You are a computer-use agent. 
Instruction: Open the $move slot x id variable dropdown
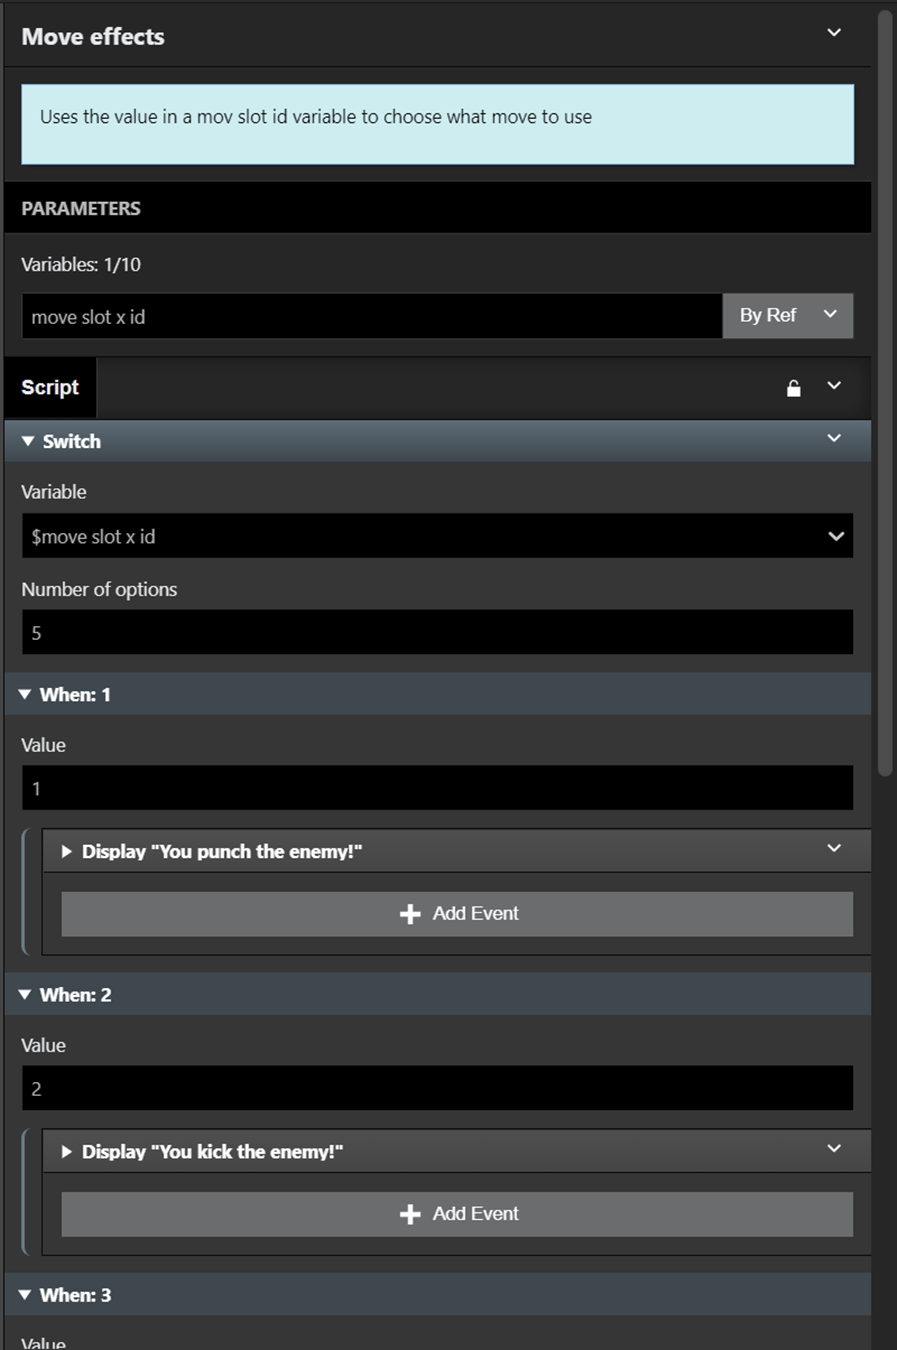click(437, 536)
